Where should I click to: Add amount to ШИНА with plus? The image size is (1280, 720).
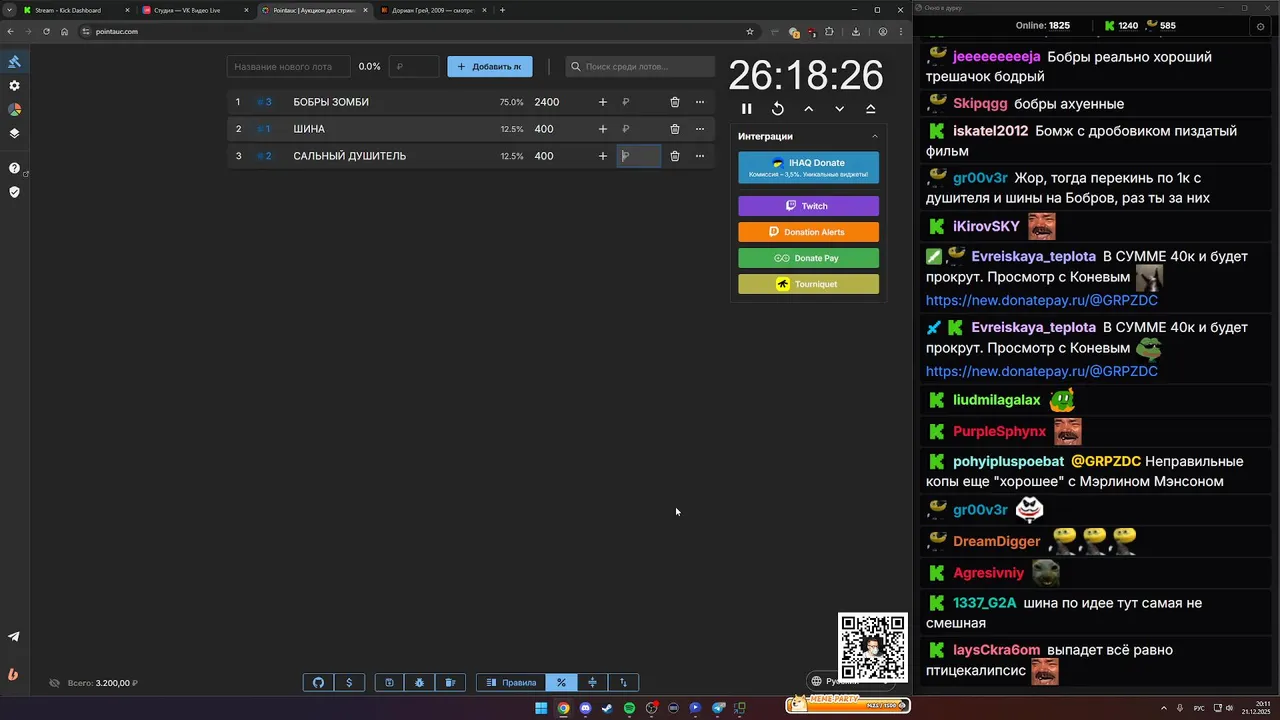pyautogui.click(x=602, y=129)
